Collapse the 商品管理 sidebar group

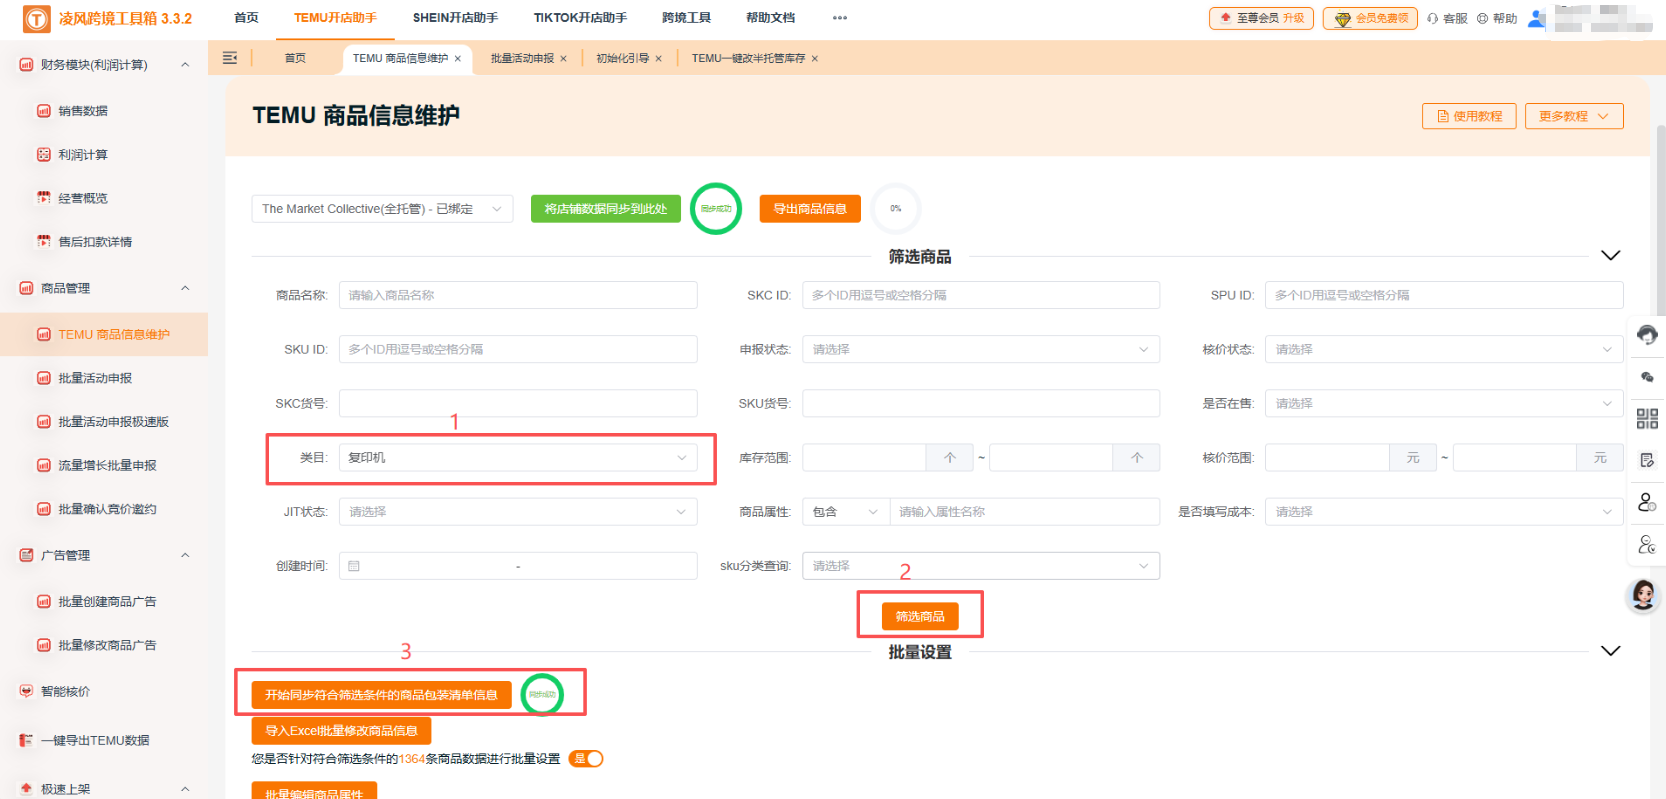(x=185, y=288)
